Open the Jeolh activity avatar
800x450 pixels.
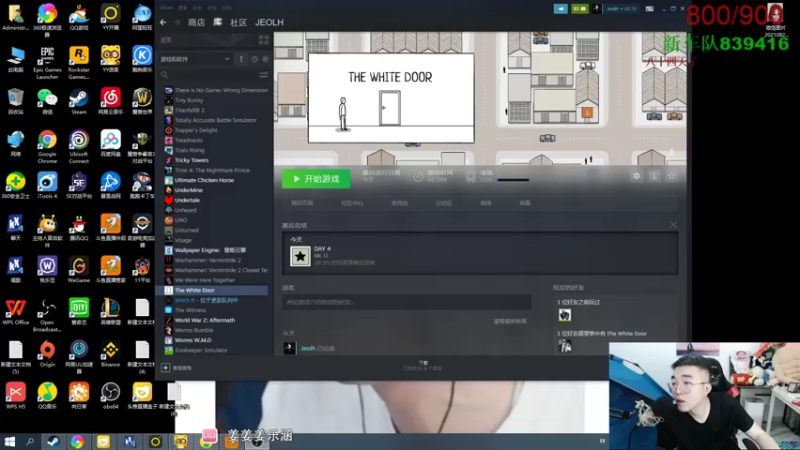pos(290,348)
